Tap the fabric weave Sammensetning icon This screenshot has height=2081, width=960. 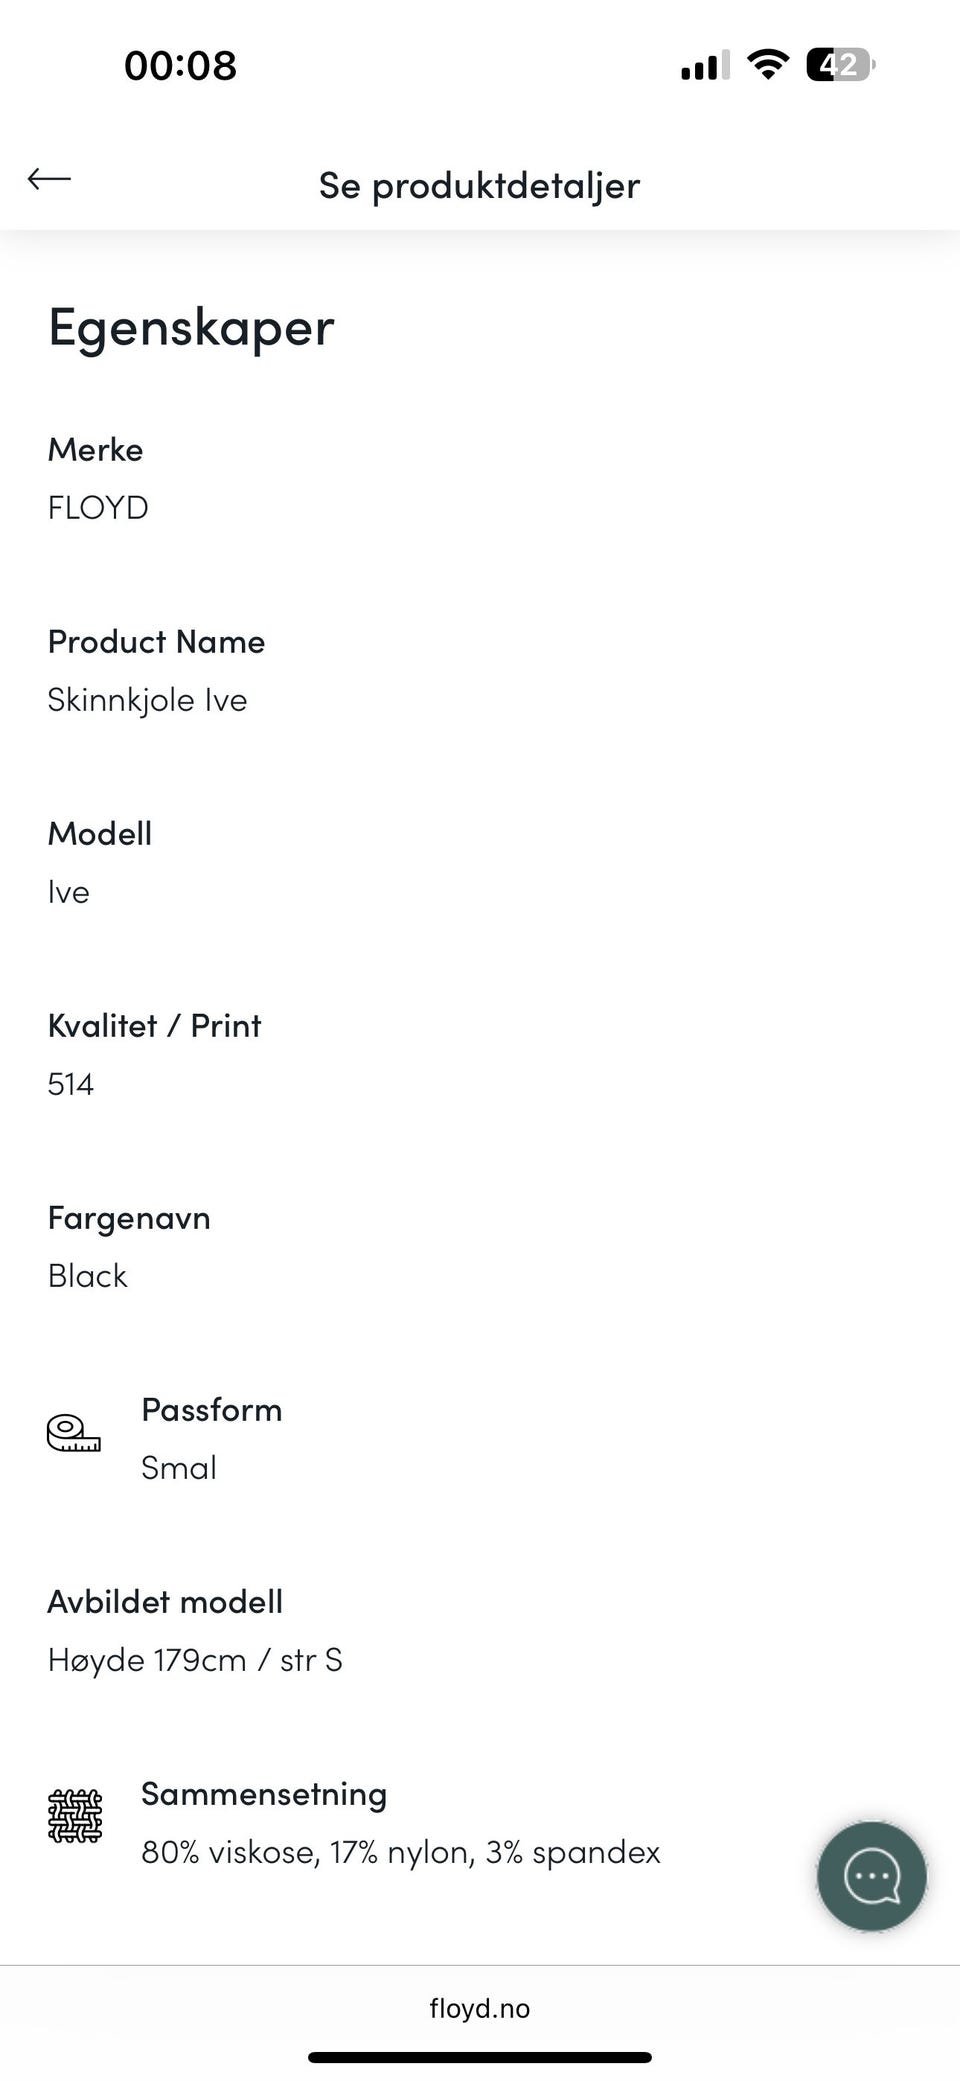coord(75,1816)
